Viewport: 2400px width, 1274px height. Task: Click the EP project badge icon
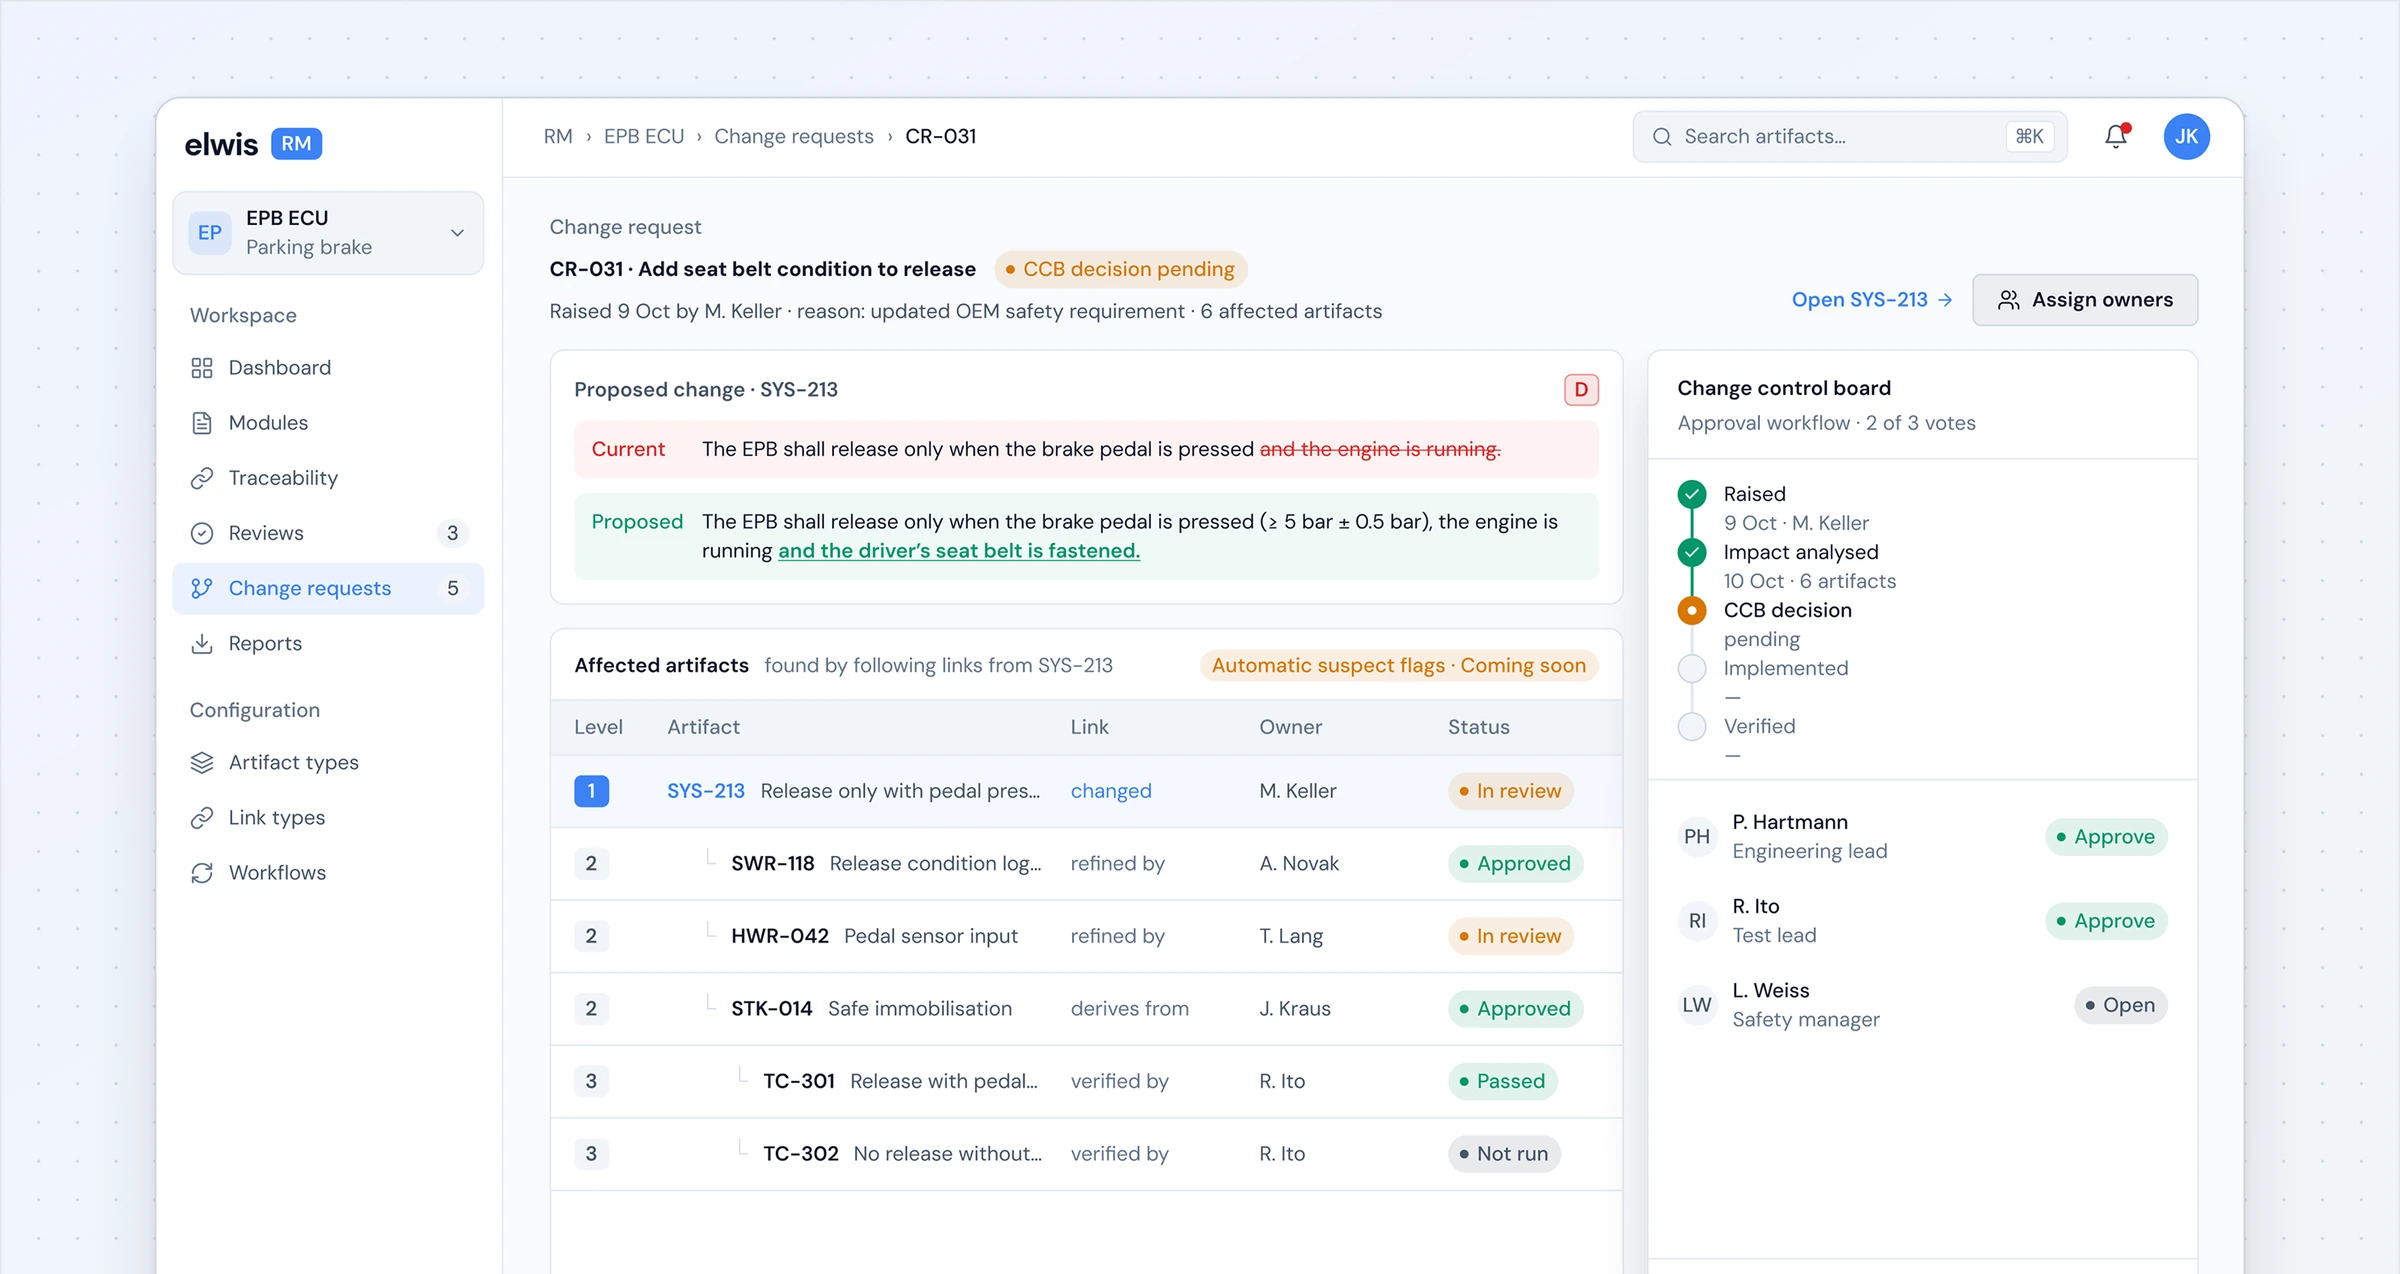pos(210,233)
